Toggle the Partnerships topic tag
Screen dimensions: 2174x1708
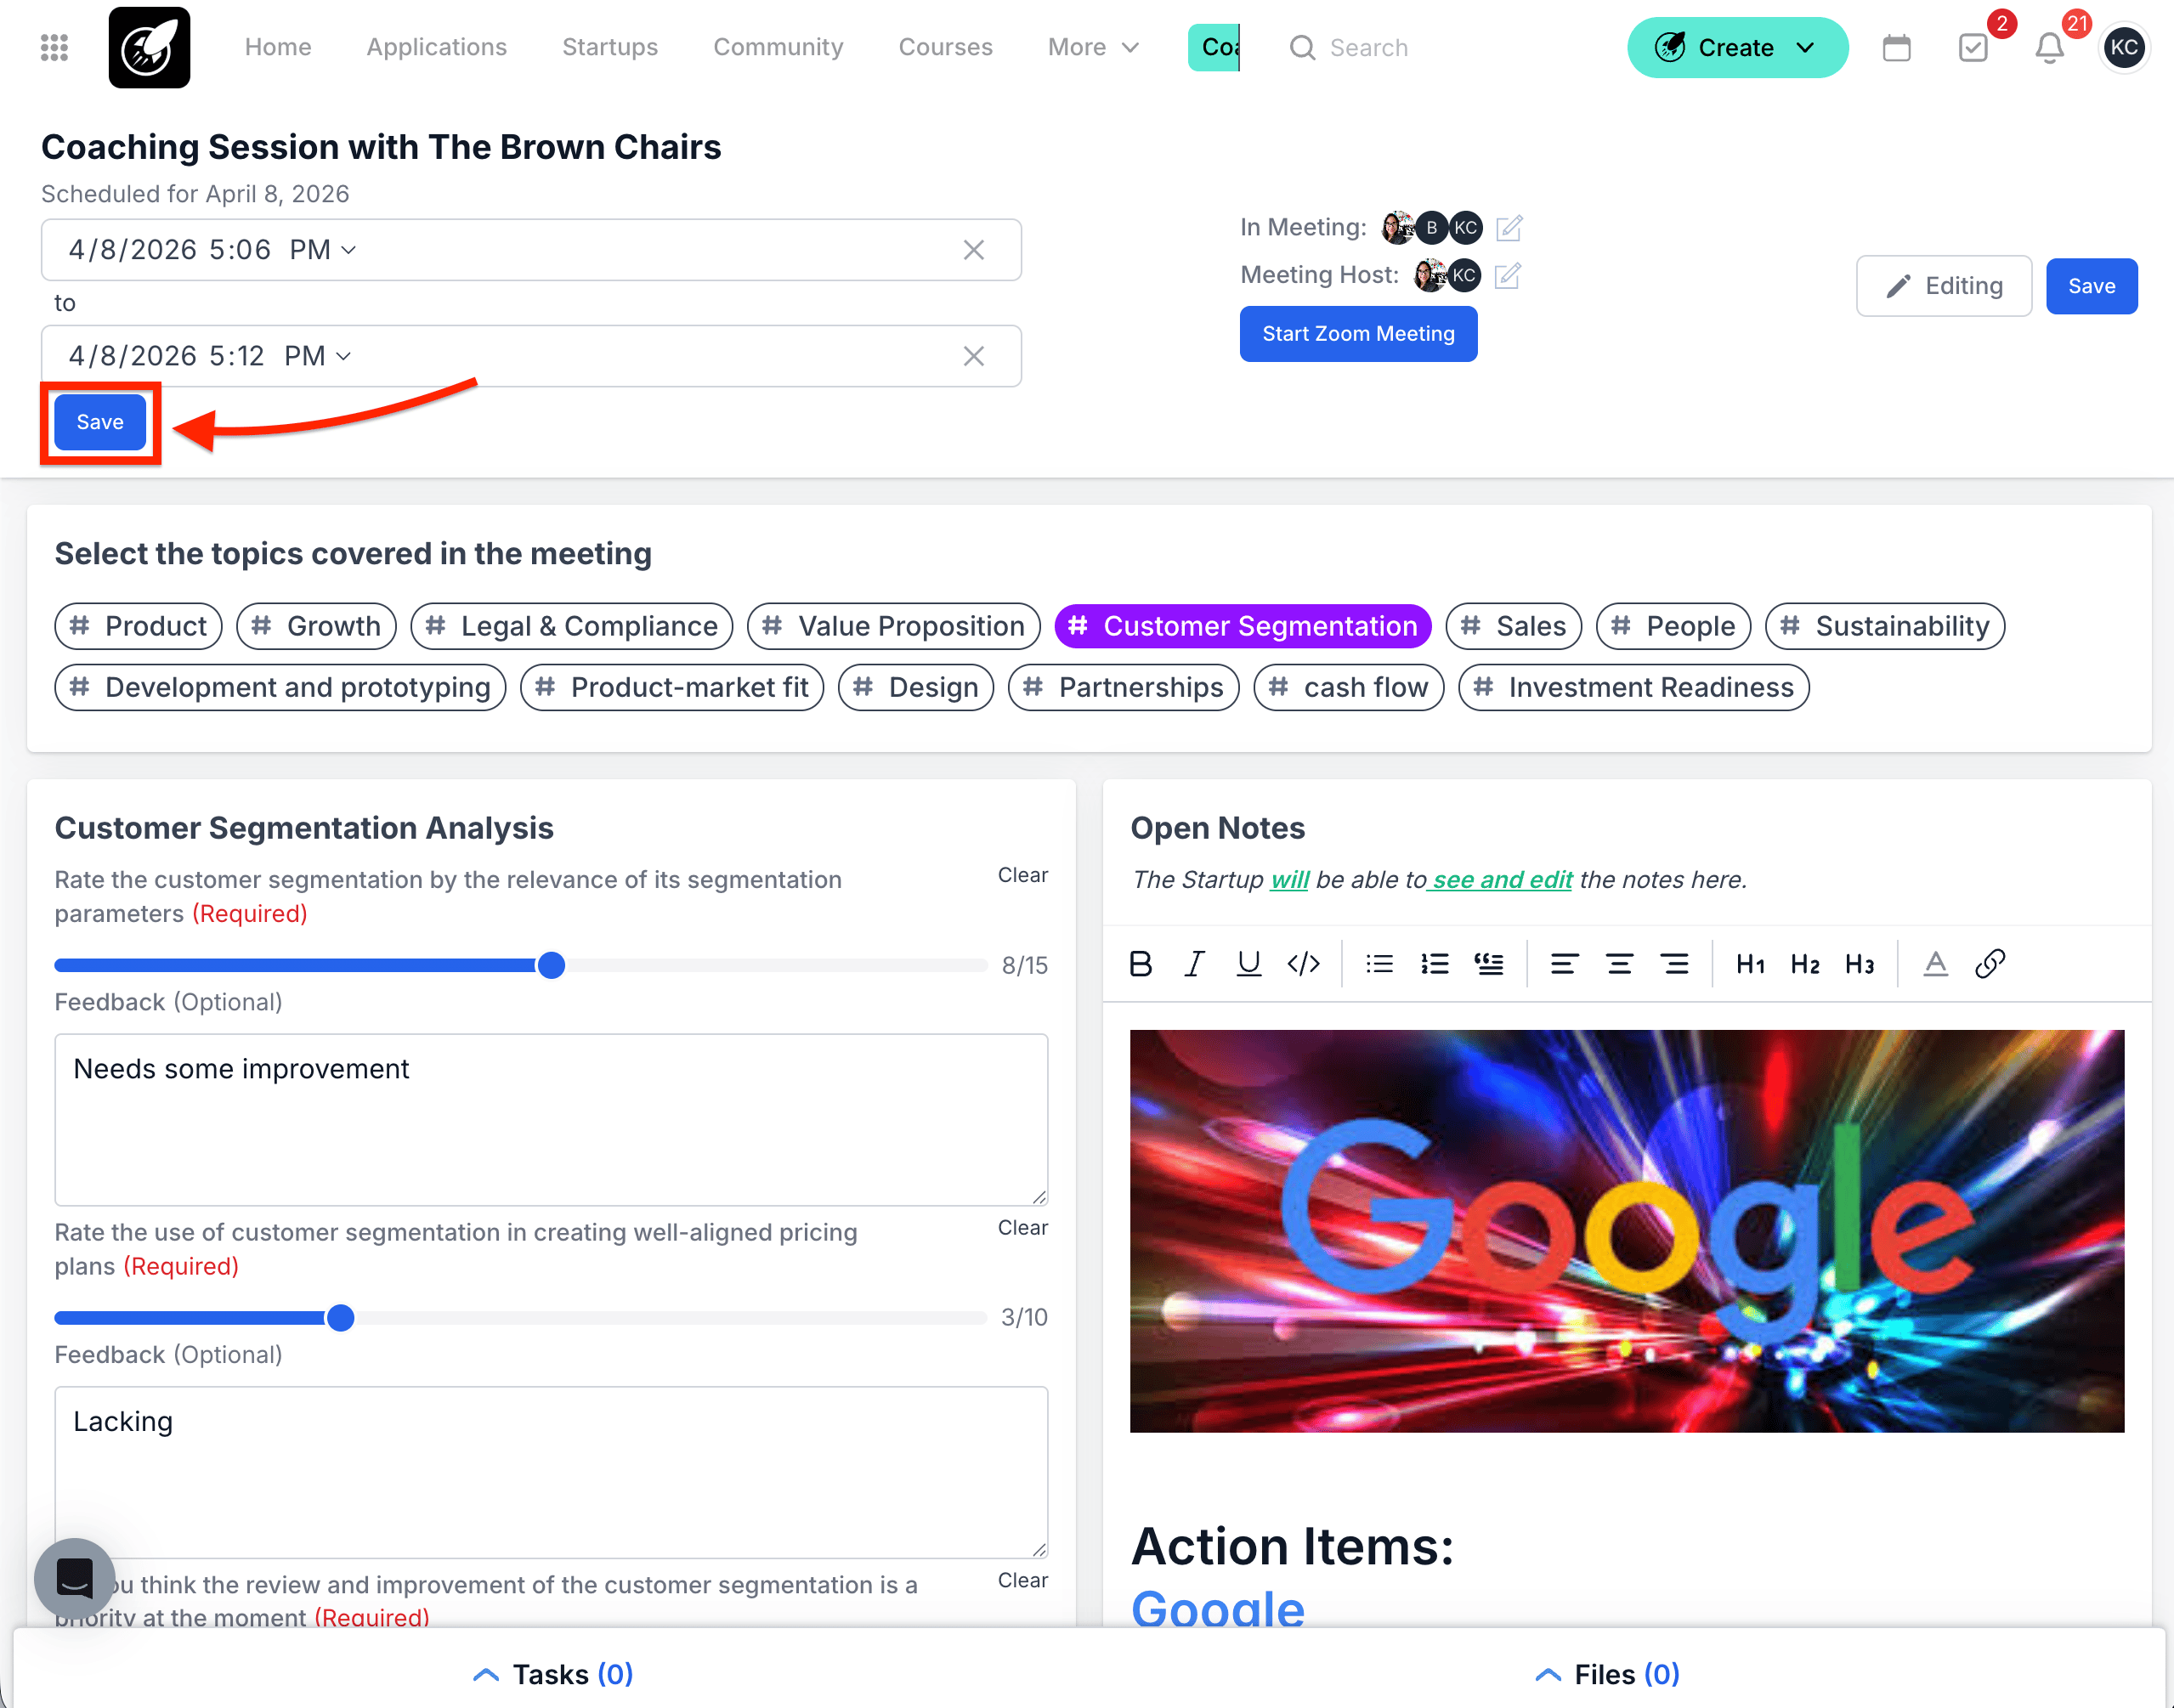tap(1124, 688)
